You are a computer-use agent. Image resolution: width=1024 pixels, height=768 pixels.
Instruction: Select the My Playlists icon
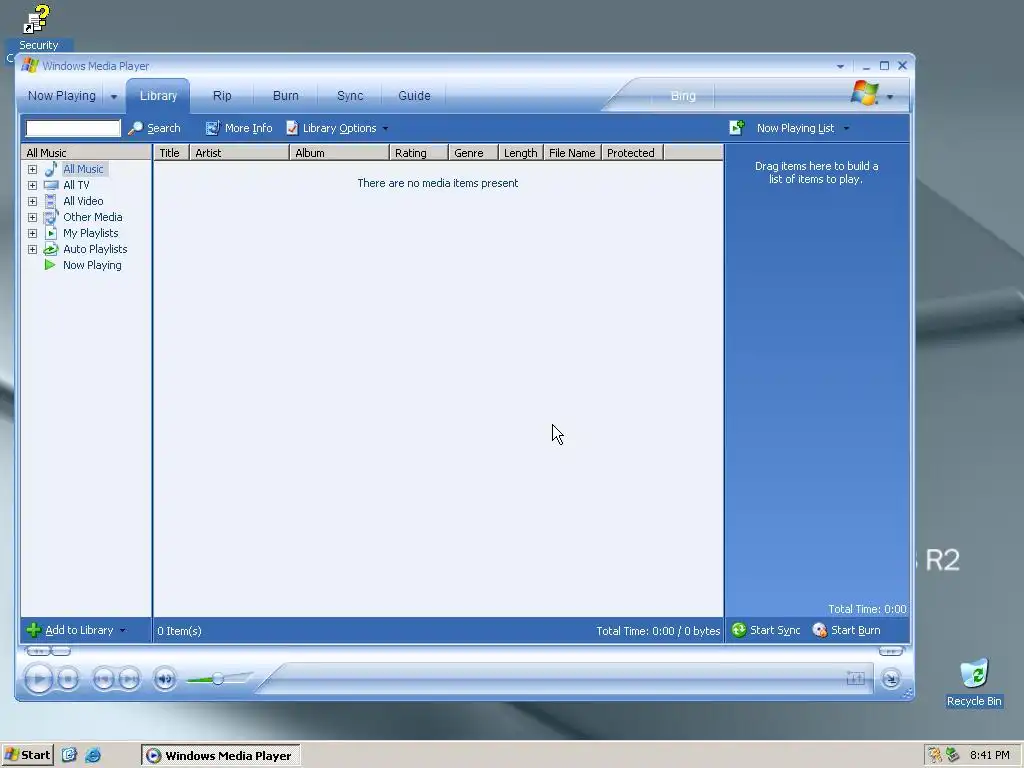coord(51,233)
